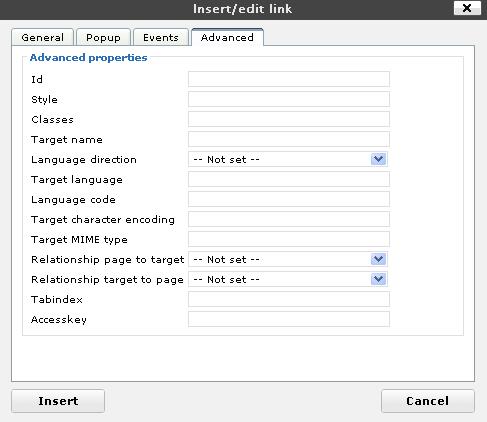Open Relationship target to page dropdown
Image resolution: width=487 pixels, height=422 pixels.
[288, 279]
